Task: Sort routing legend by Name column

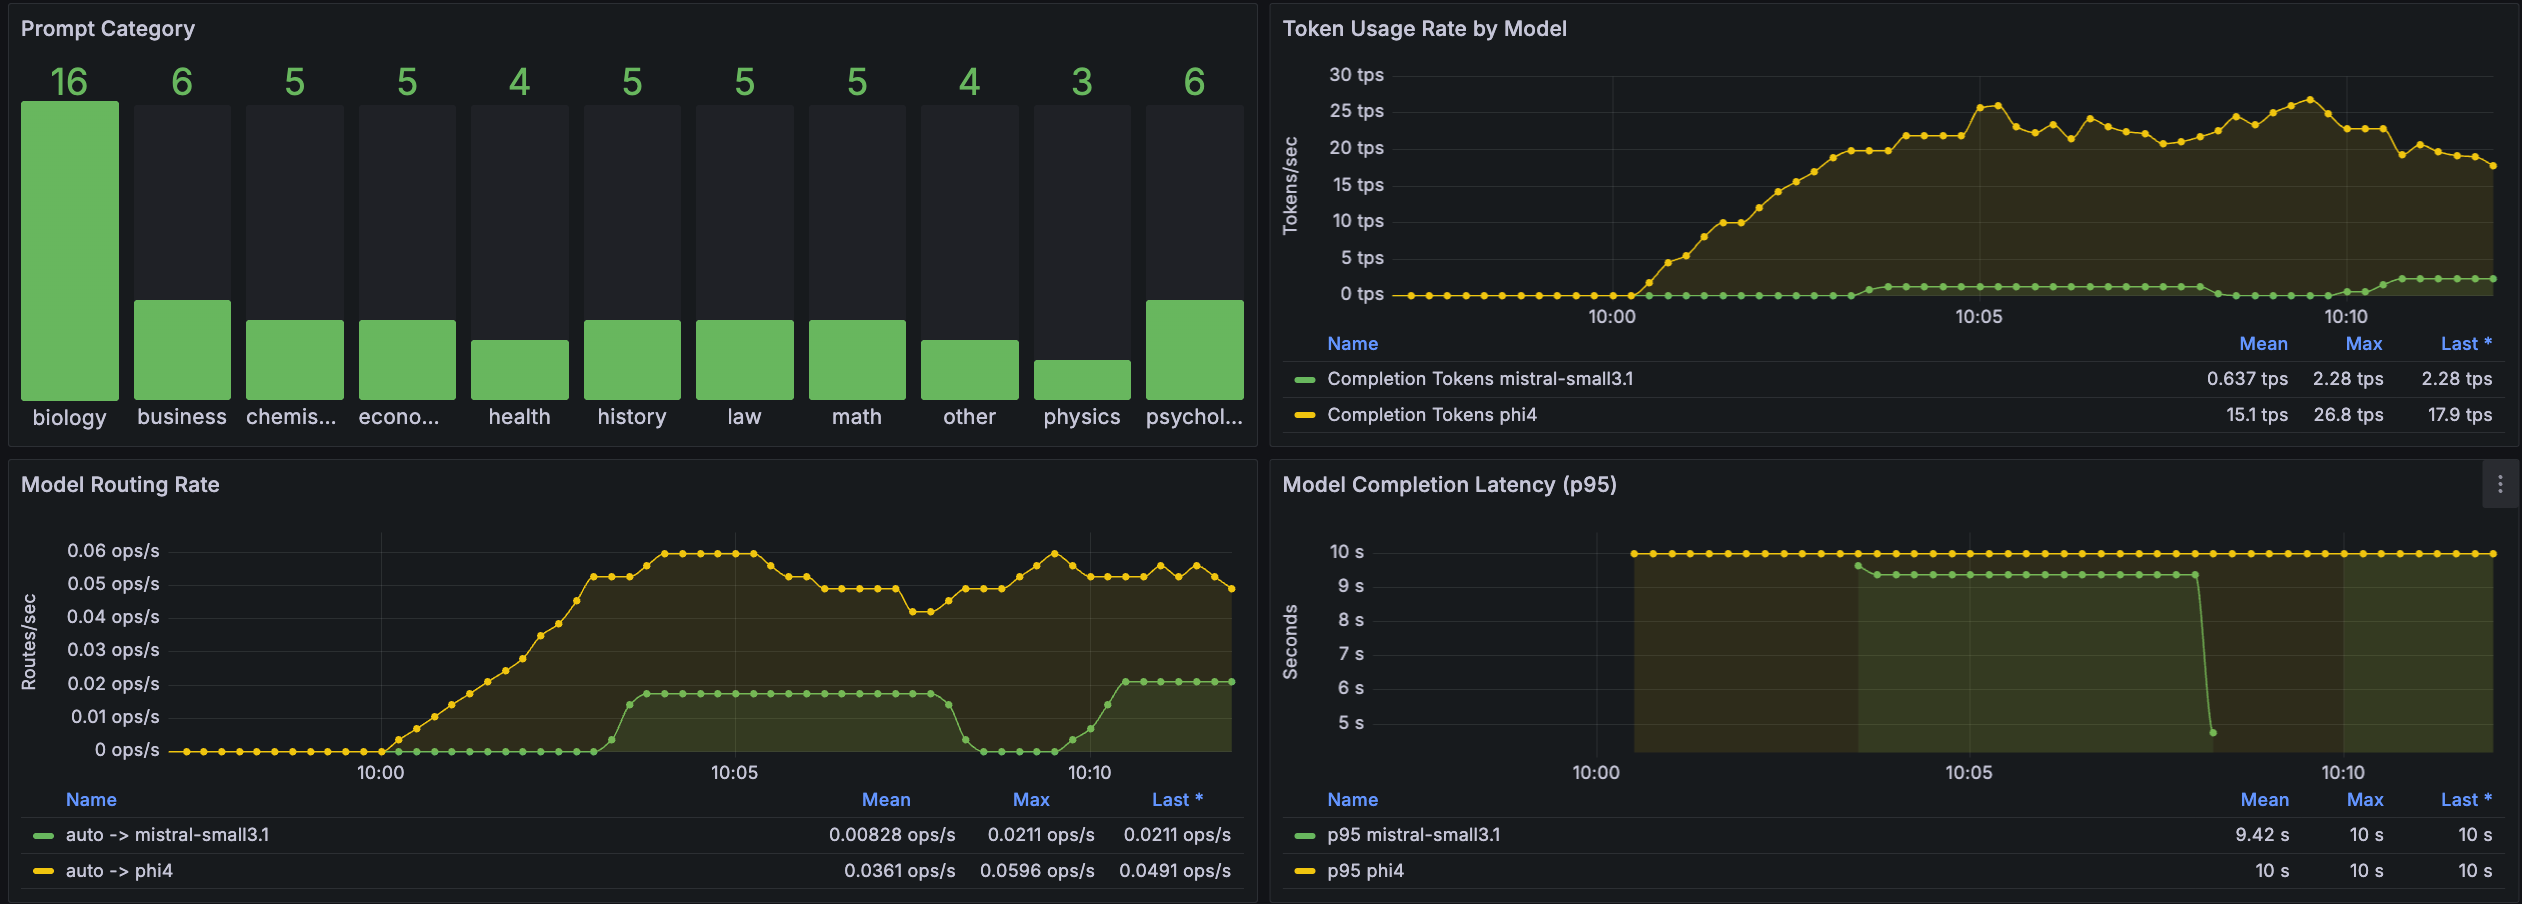Action: (x=90, y=799)
